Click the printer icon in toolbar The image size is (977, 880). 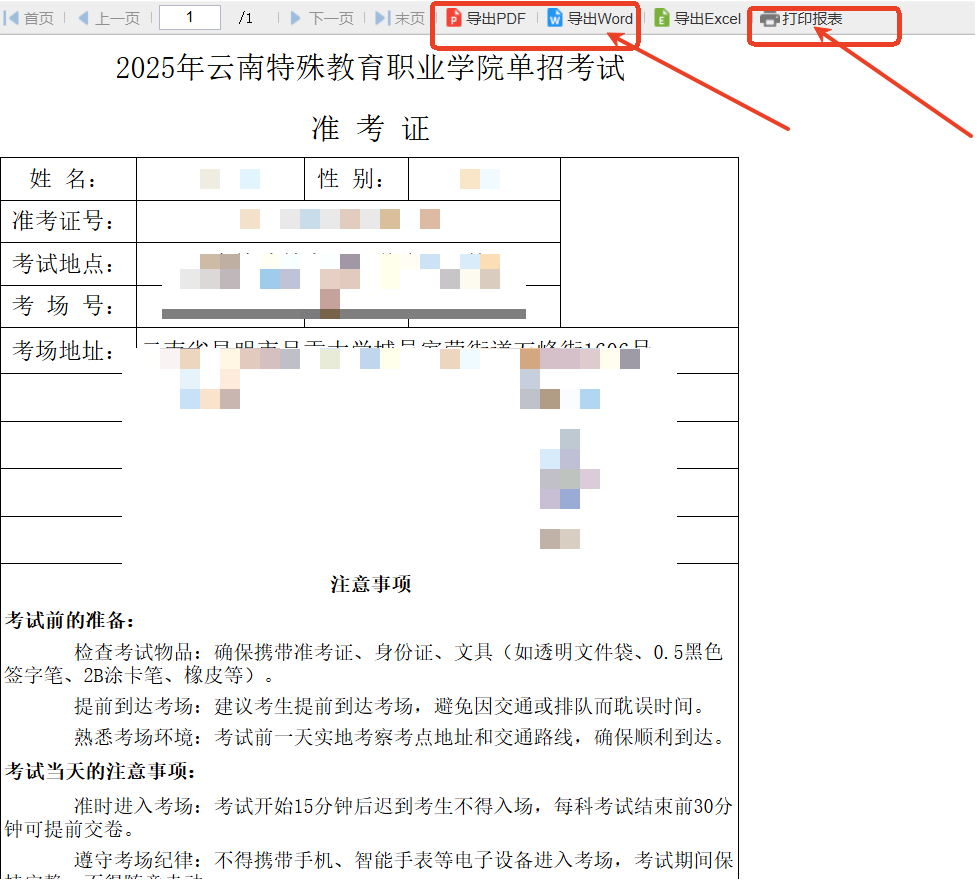(769, 18)
